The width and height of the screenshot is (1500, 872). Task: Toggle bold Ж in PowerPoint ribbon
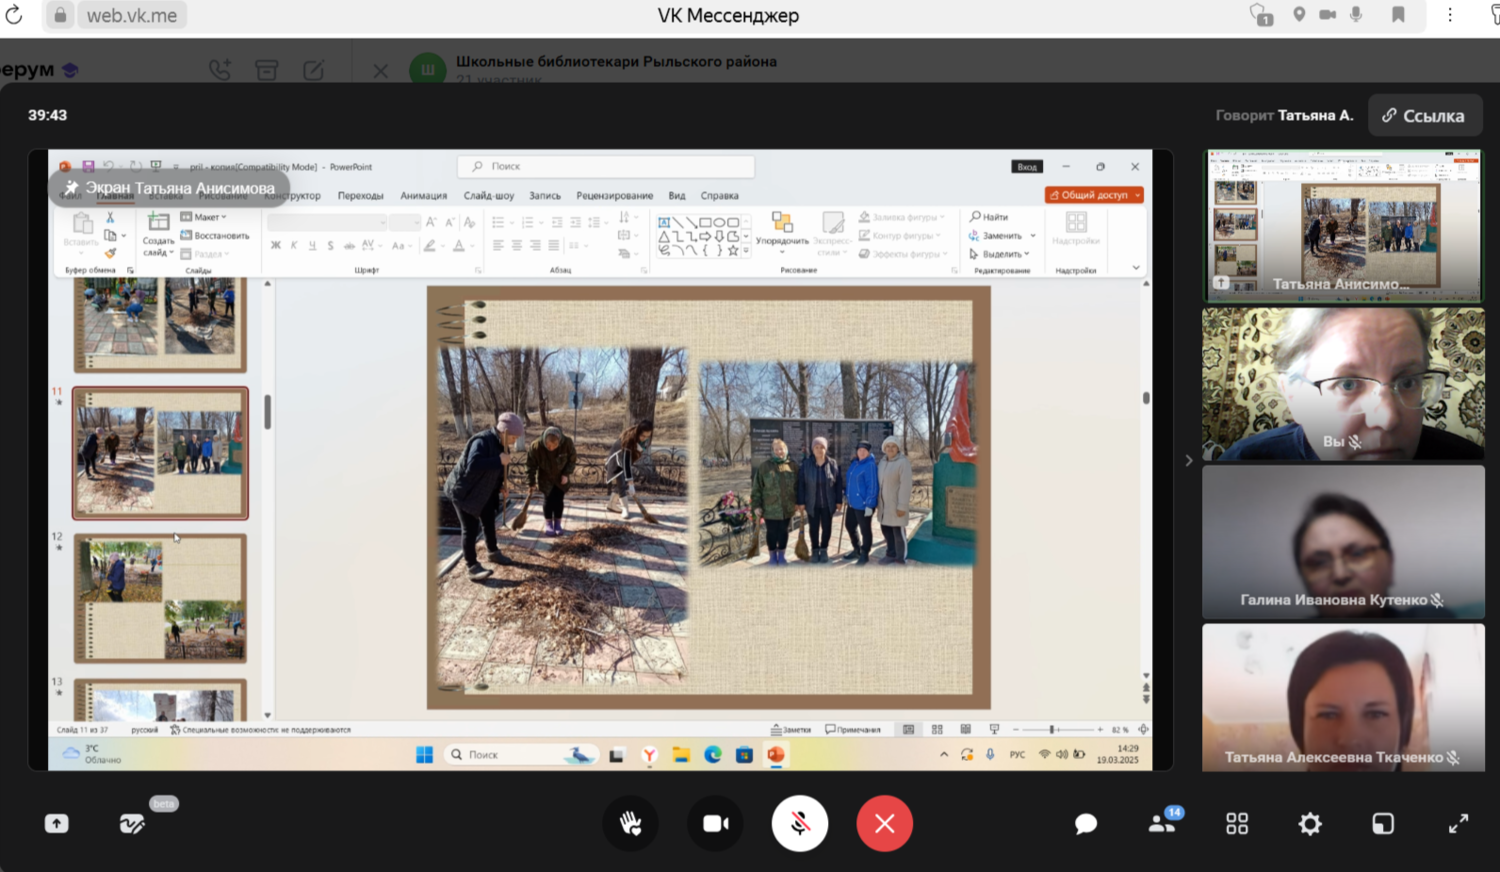click(276, 245)
